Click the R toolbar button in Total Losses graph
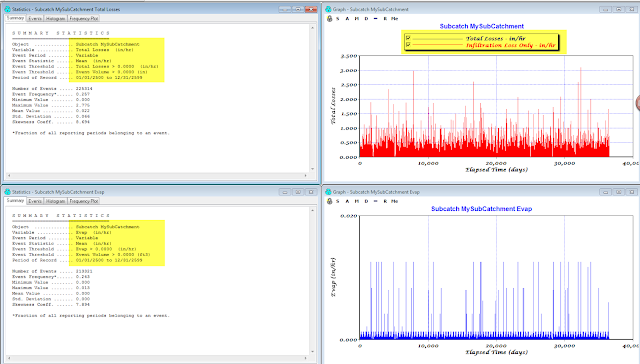The height and width of the screenshot is (364, 640). 385,19
